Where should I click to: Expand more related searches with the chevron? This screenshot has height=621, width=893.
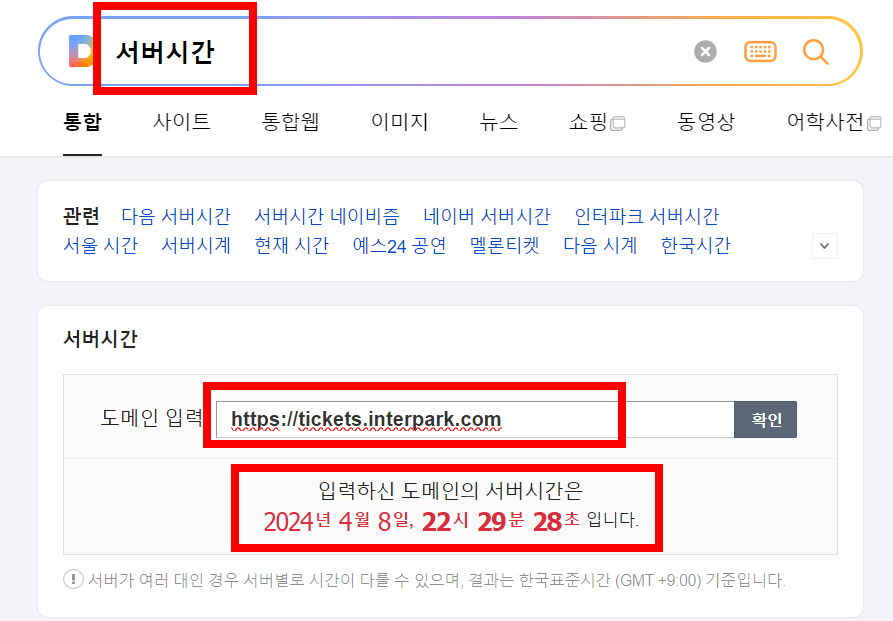click(x=824, y=245)
